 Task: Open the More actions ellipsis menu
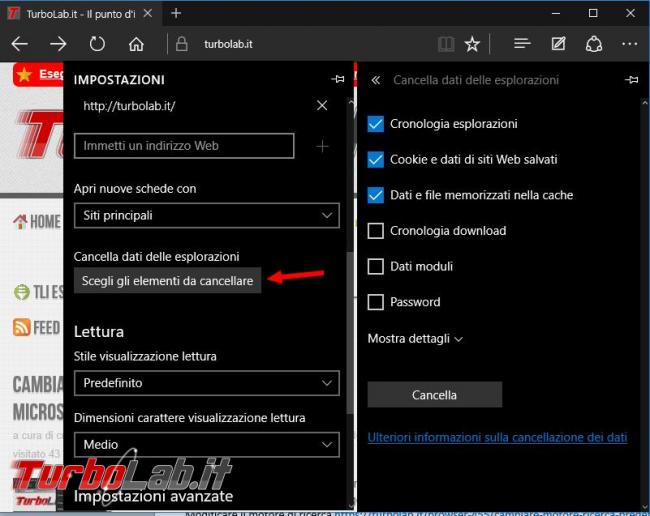(x=630, y=44)
